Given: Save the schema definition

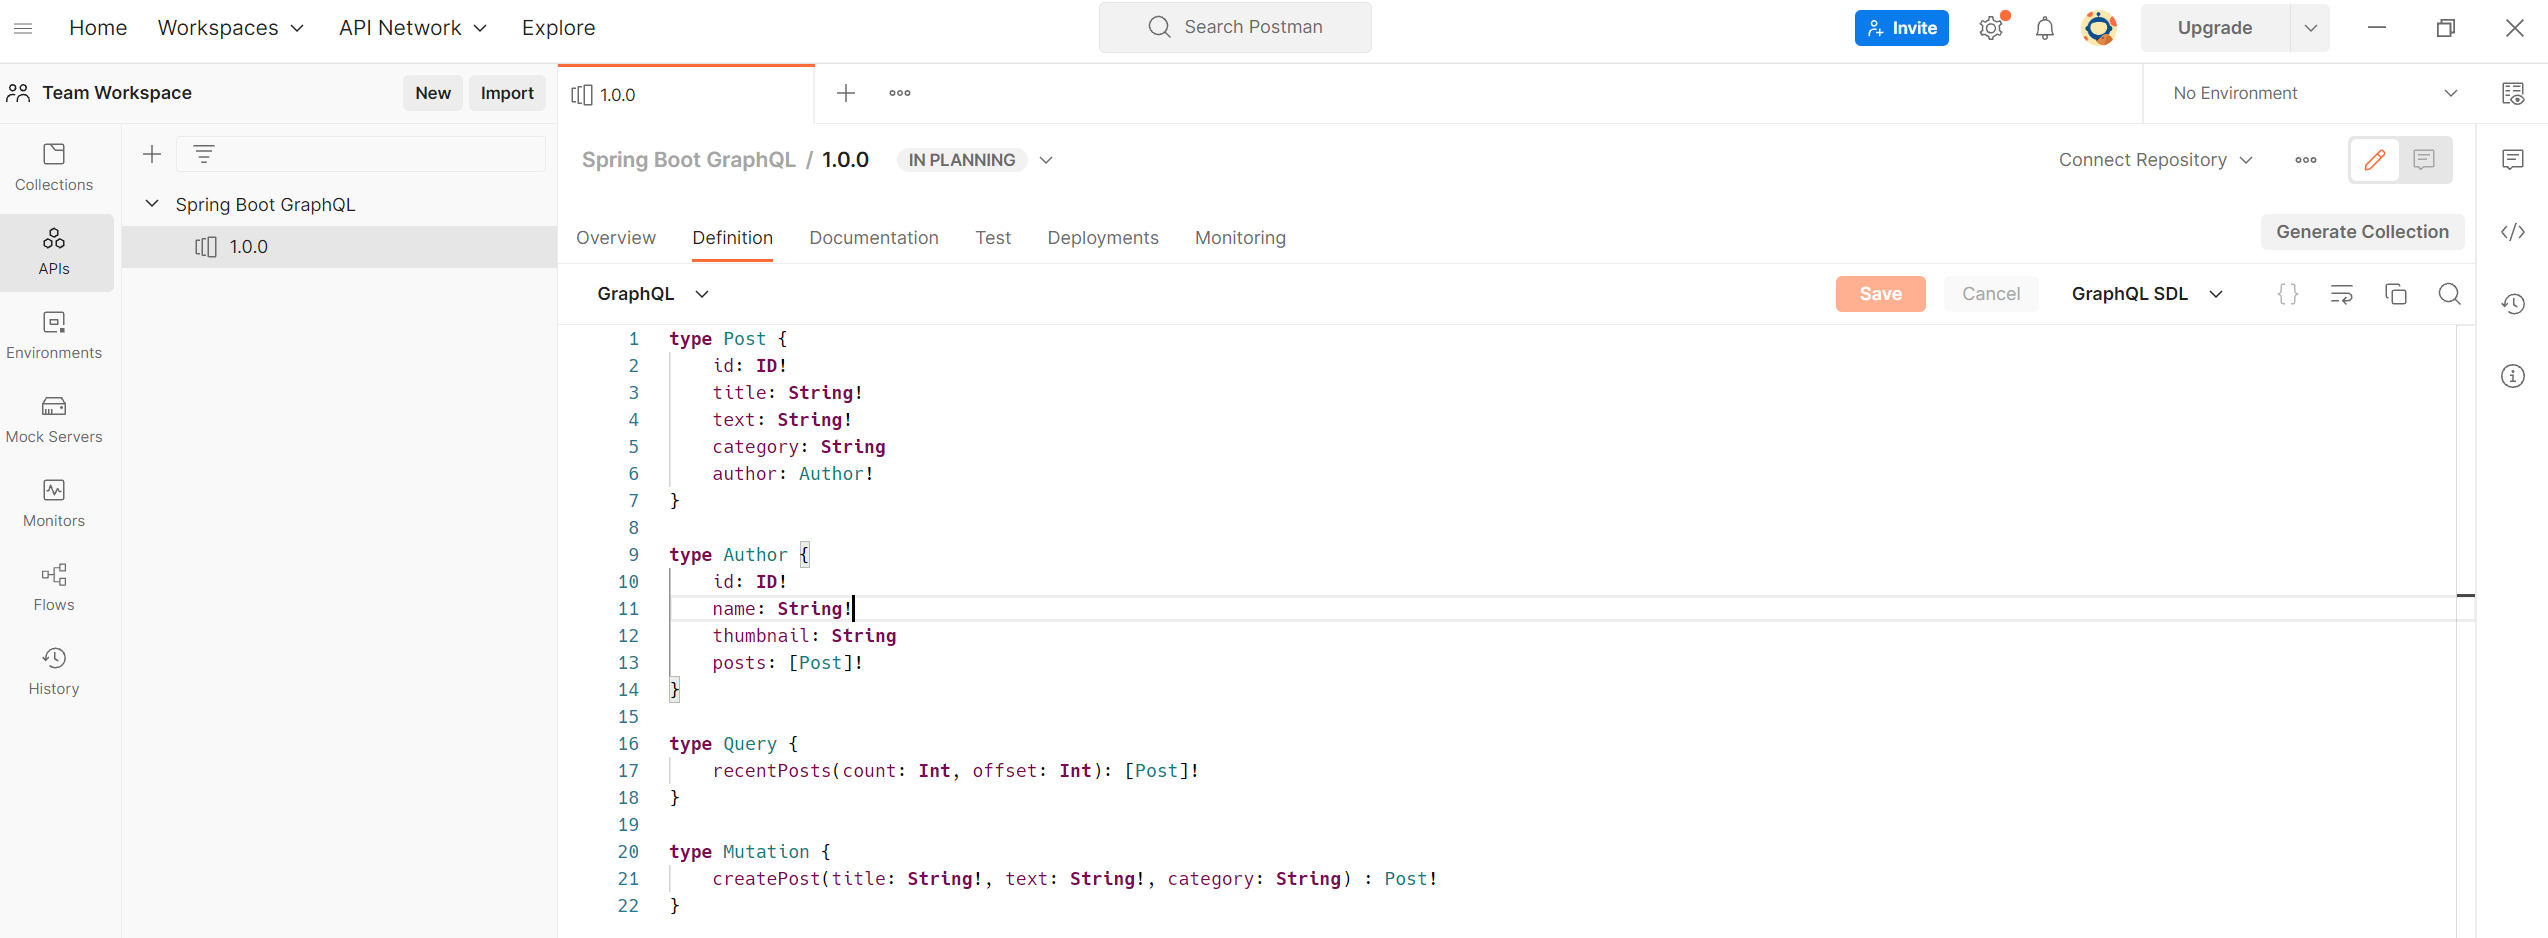Looking at the screenshot, I should [x=1881, y=294].
